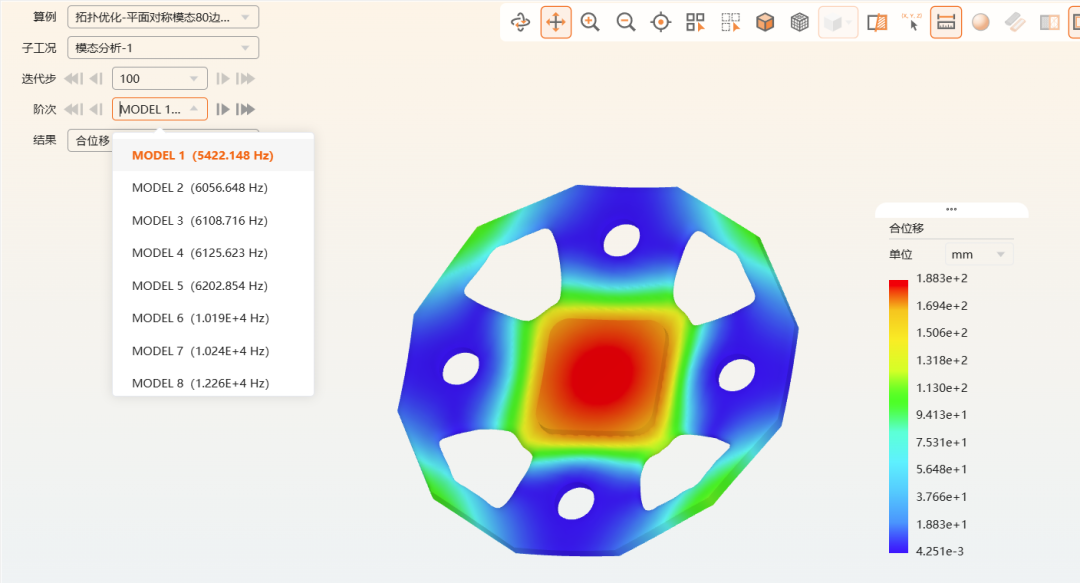1080x583 pixels.
Task: Click the zoom out magnifier icon
Action: [625, 22]
